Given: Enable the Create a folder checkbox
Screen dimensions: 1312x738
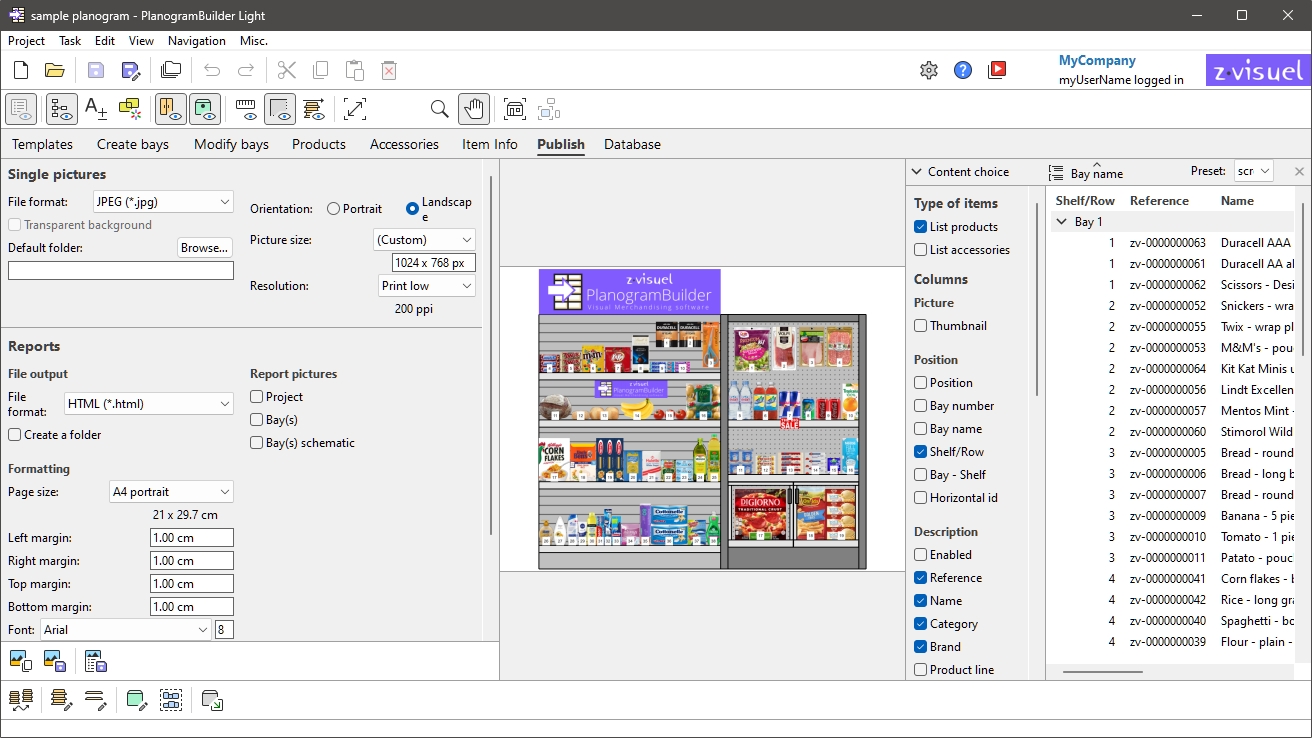Looking at the screenshot, I should 14,435.
